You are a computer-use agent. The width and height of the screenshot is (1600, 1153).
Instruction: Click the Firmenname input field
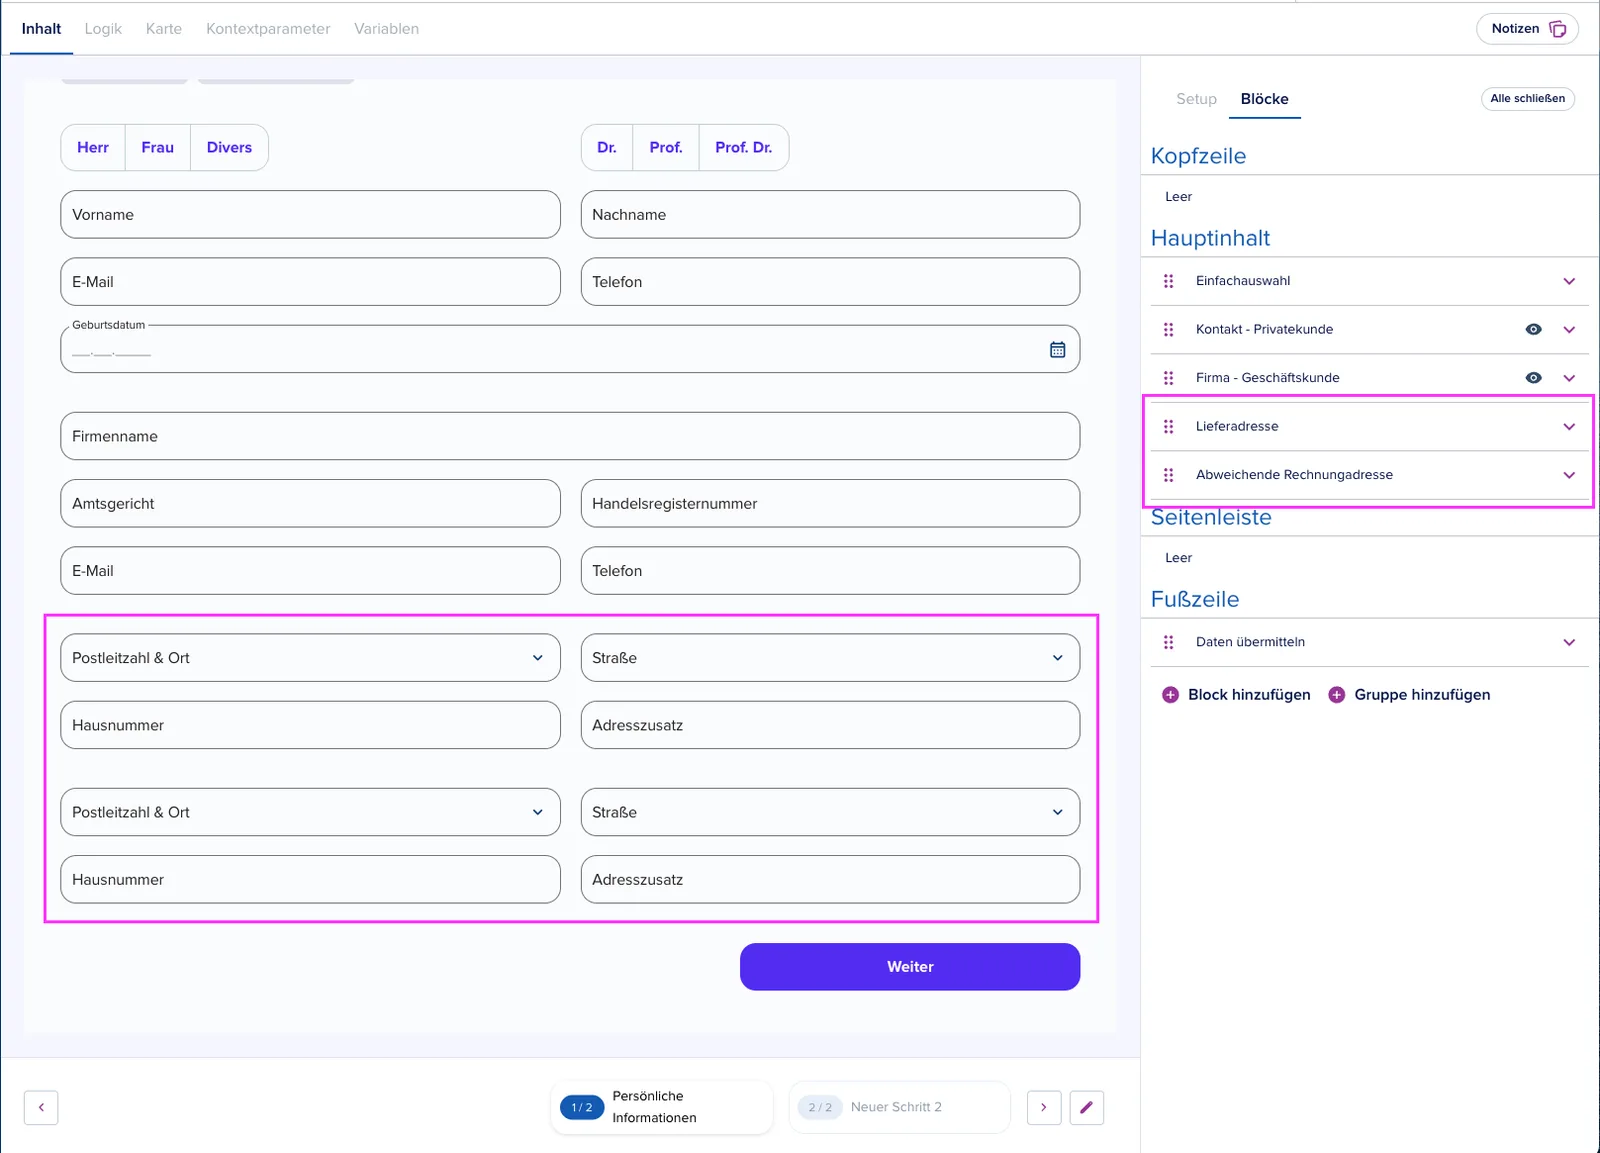point(570,436)
